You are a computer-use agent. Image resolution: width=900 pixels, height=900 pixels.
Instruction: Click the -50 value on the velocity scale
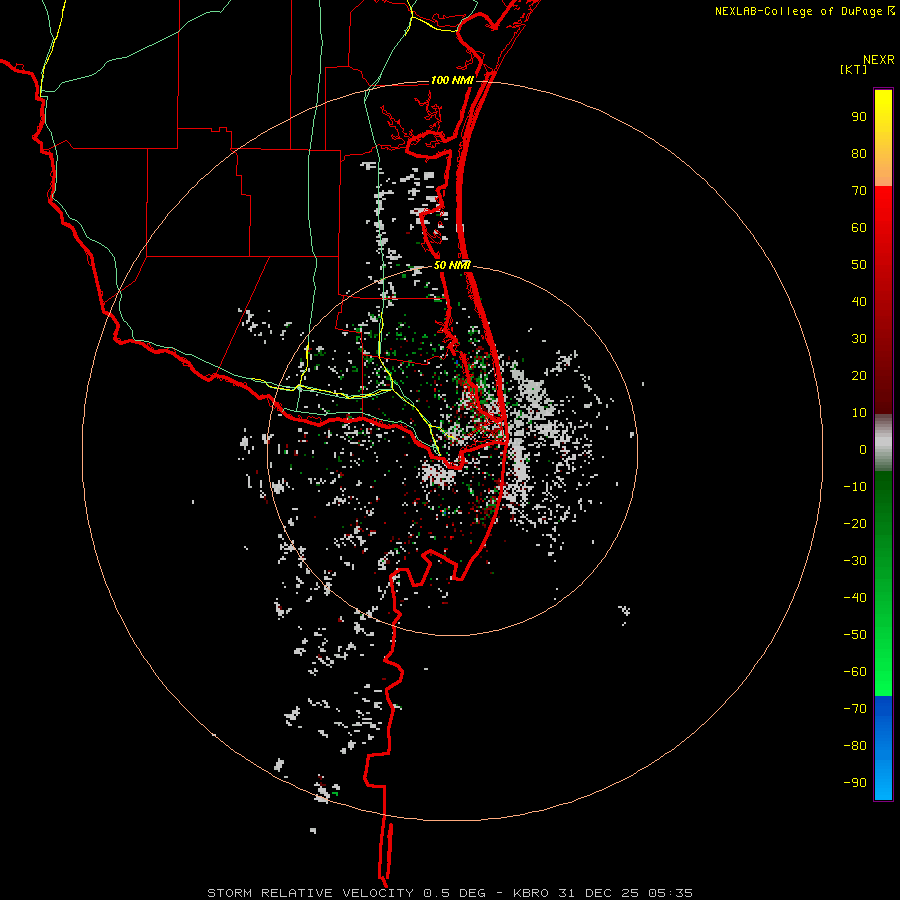point(855,635)
